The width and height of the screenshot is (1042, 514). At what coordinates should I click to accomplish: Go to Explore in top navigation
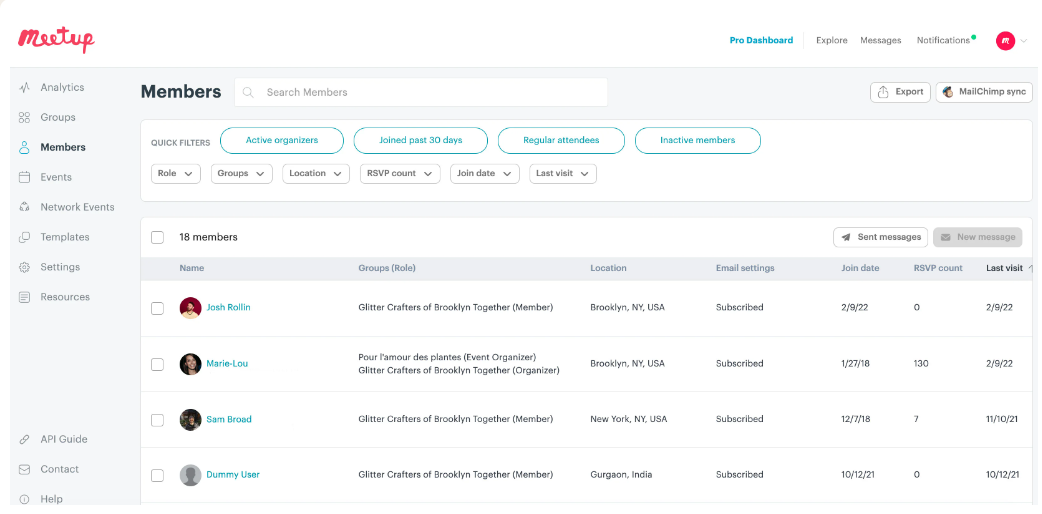click(x=831, y=41)
